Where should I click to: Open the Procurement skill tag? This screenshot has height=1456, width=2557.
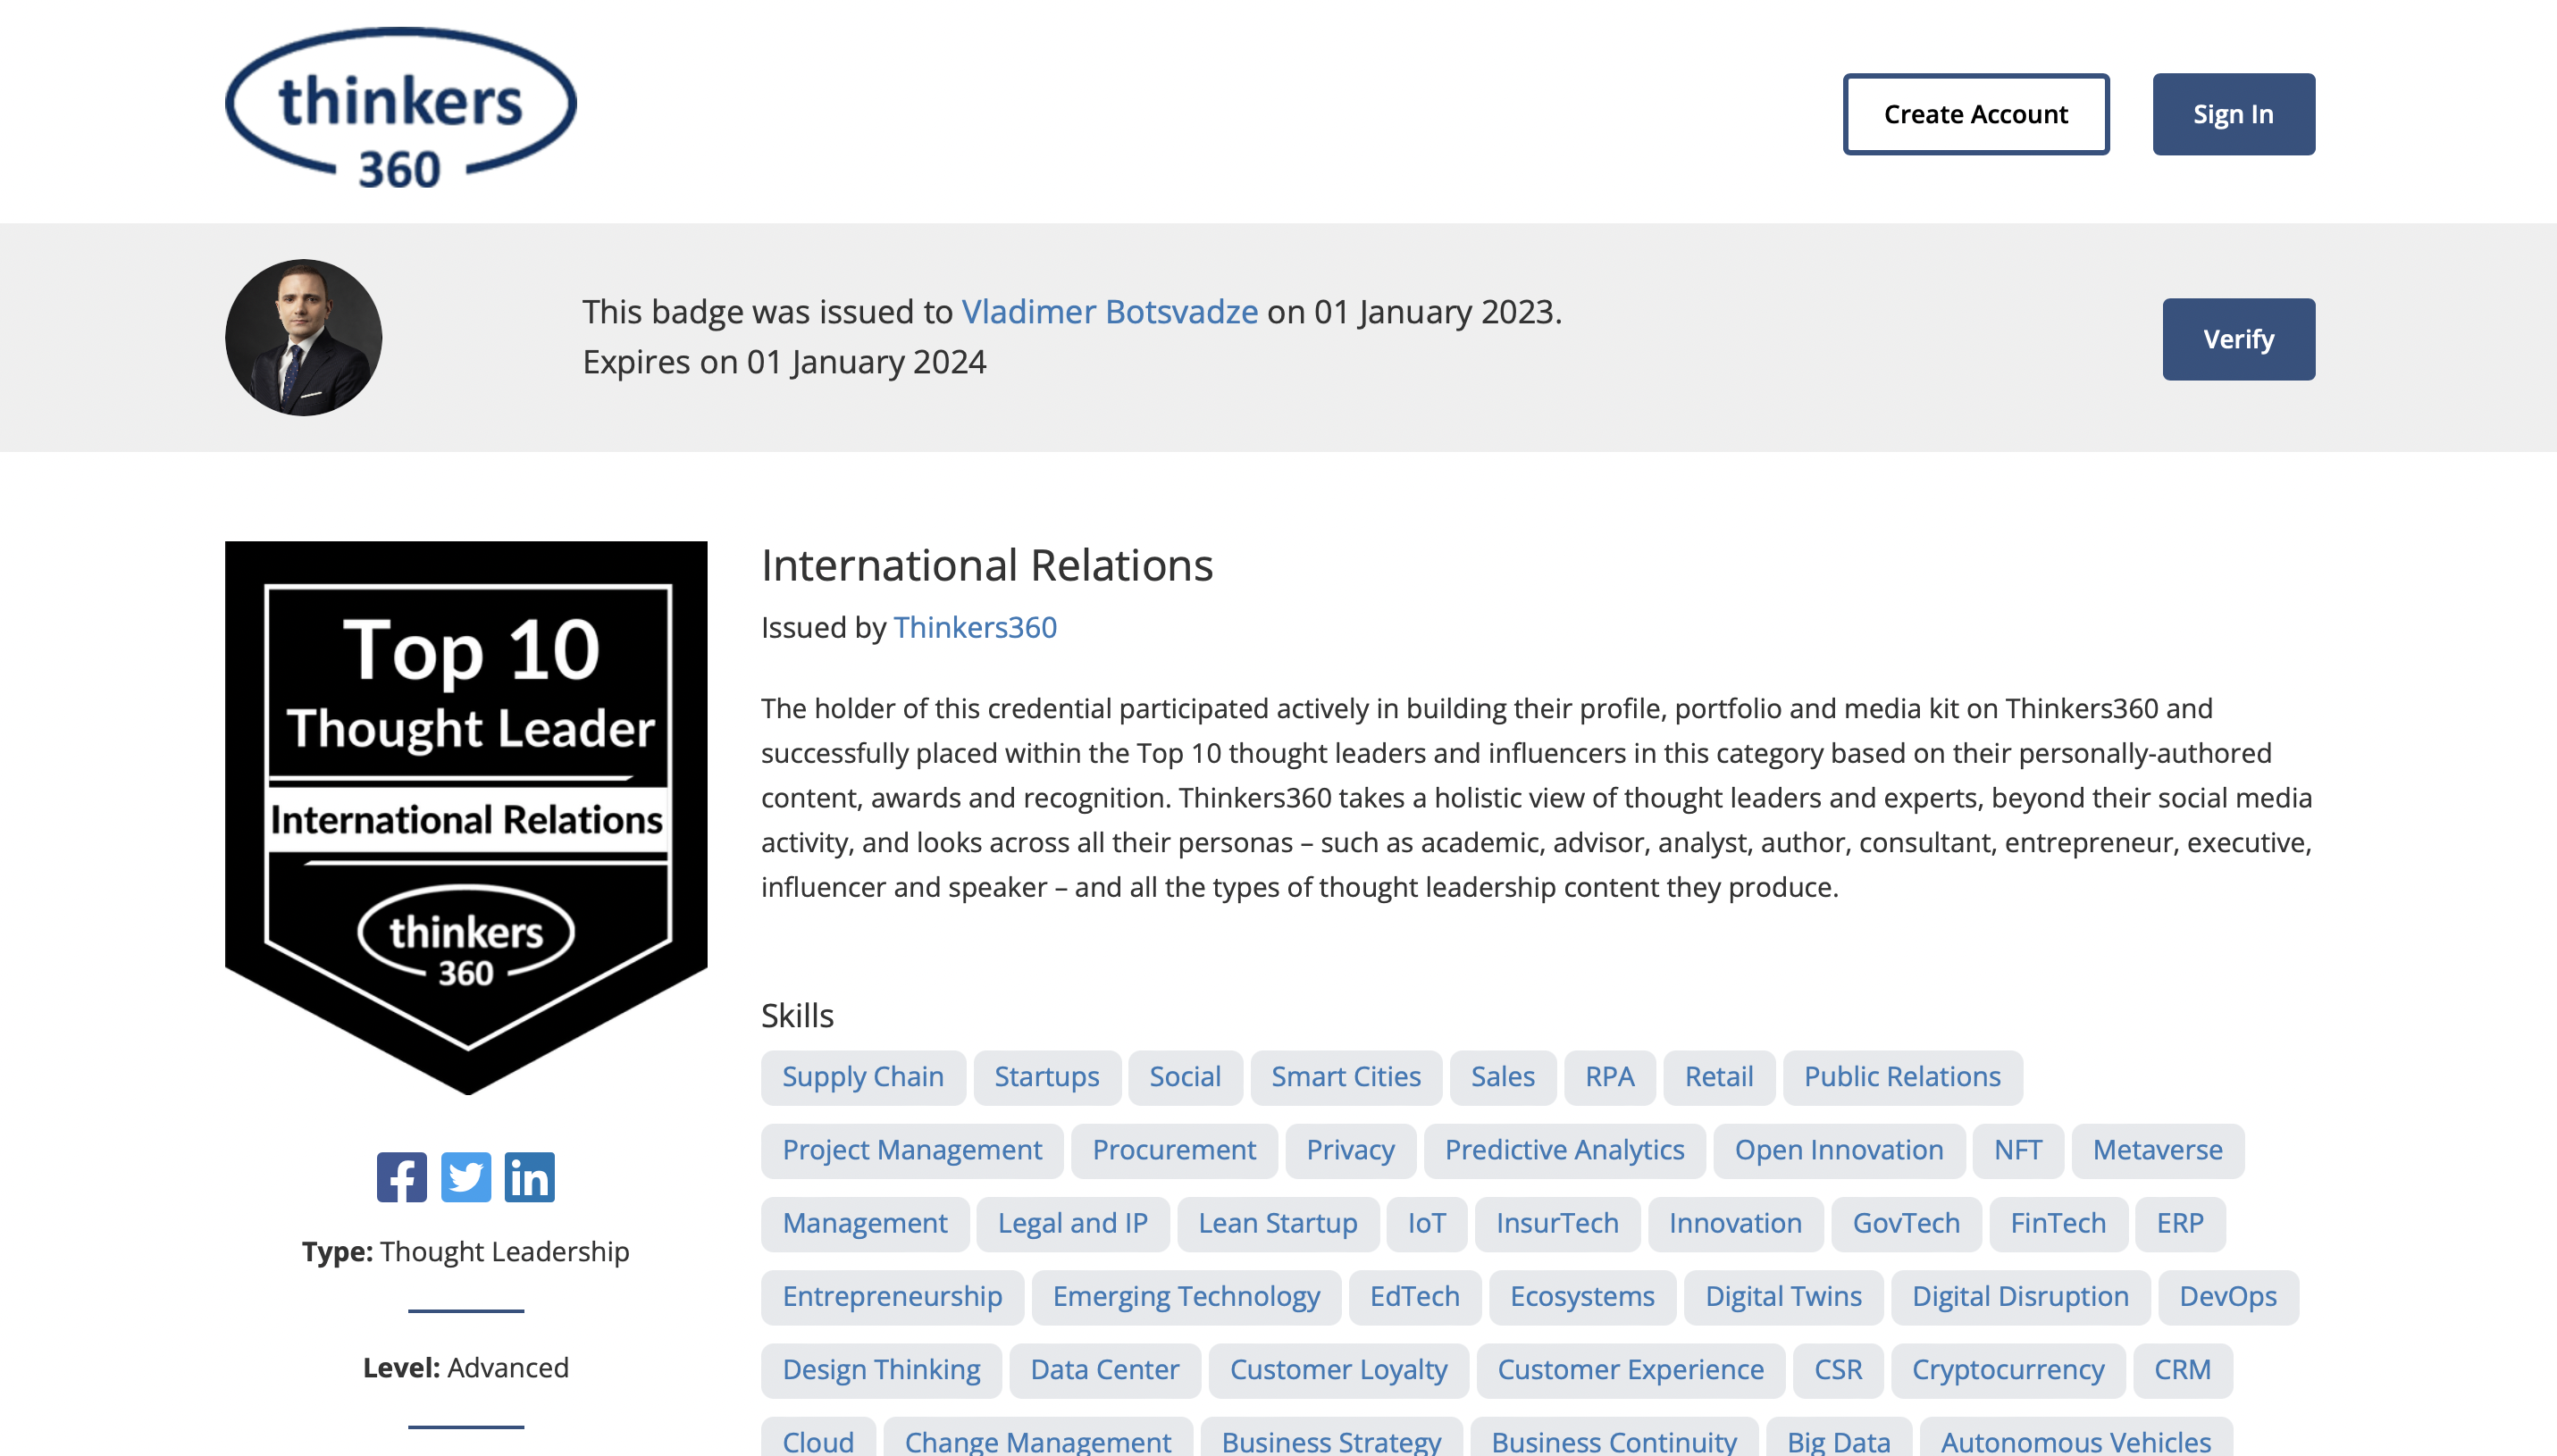1174,1150
